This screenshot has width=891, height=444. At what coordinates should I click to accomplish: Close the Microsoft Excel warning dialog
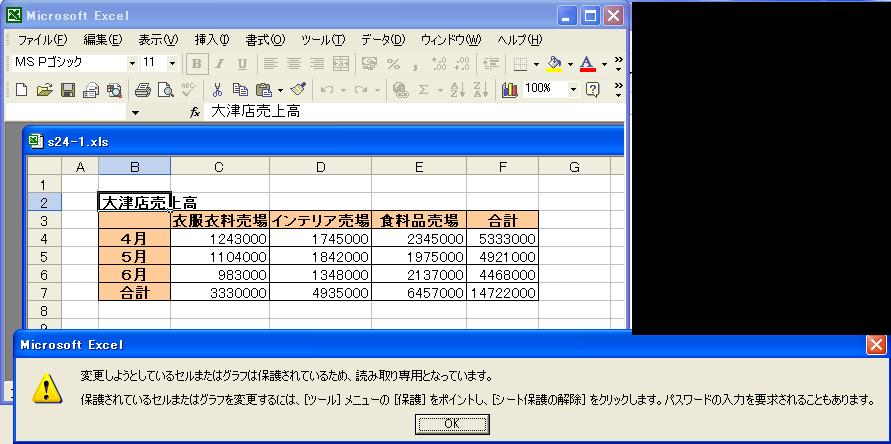[x=876, y=345]
